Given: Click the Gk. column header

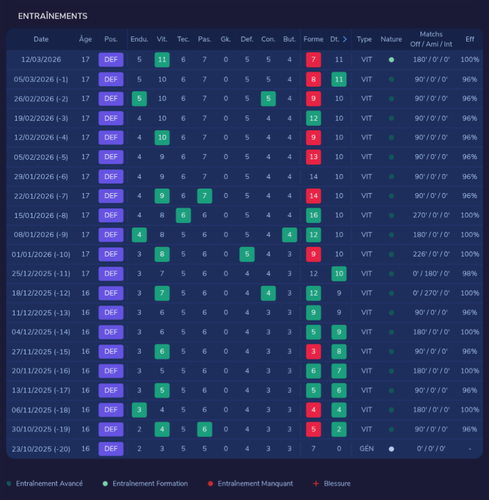Looking at the screenshot, I should tap(226, 39).
